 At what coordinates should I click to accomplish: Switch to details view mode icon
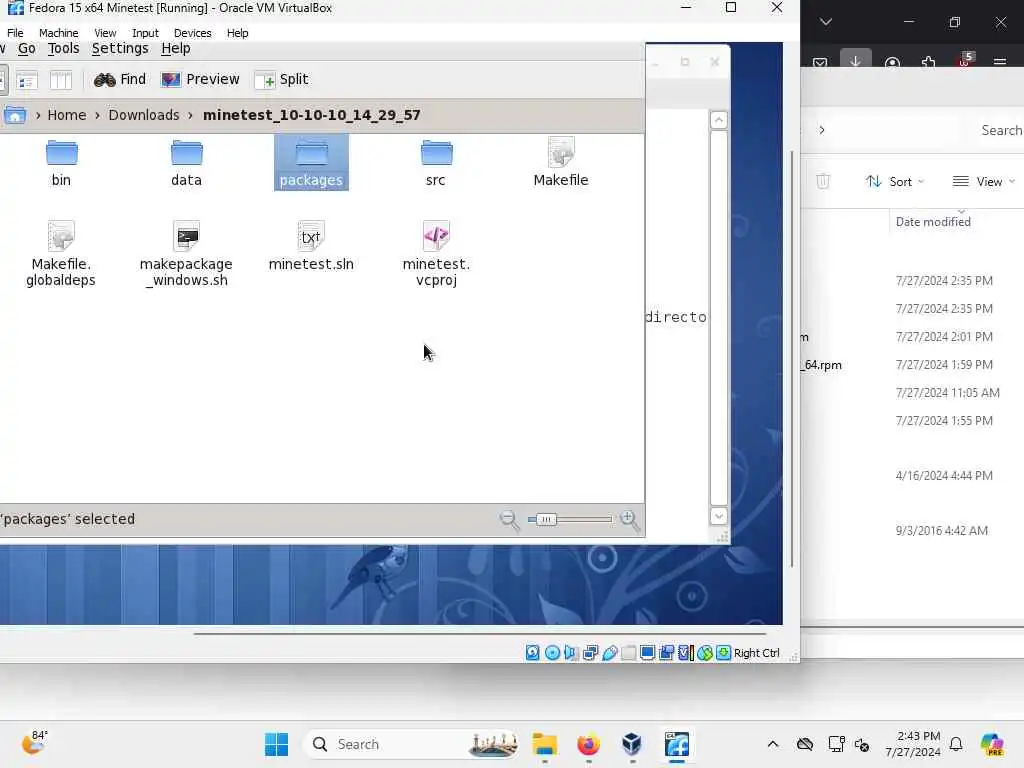[26, 80]
